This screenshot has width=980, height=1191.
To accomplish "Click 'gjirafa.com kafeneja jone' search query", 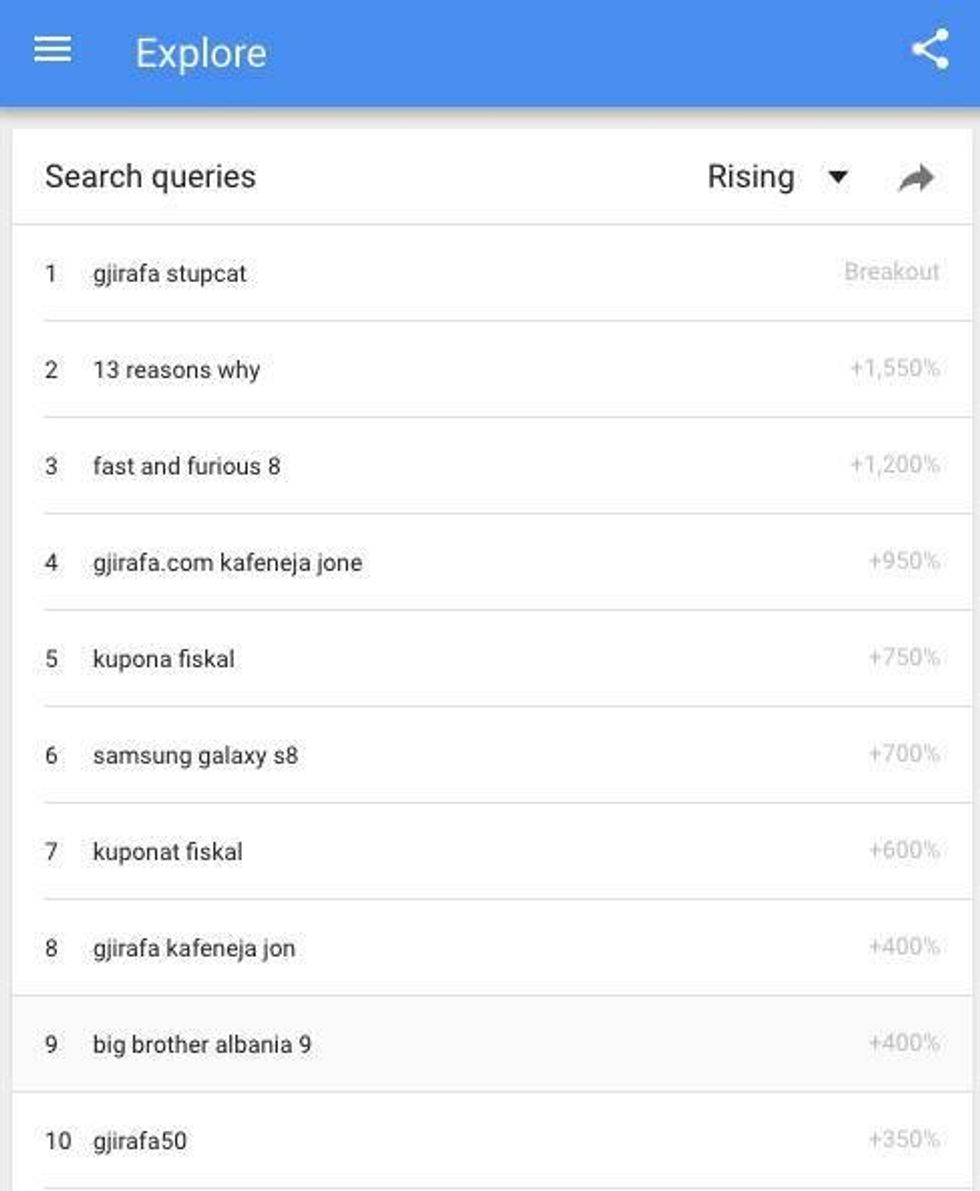I will (x=227, y=563).
